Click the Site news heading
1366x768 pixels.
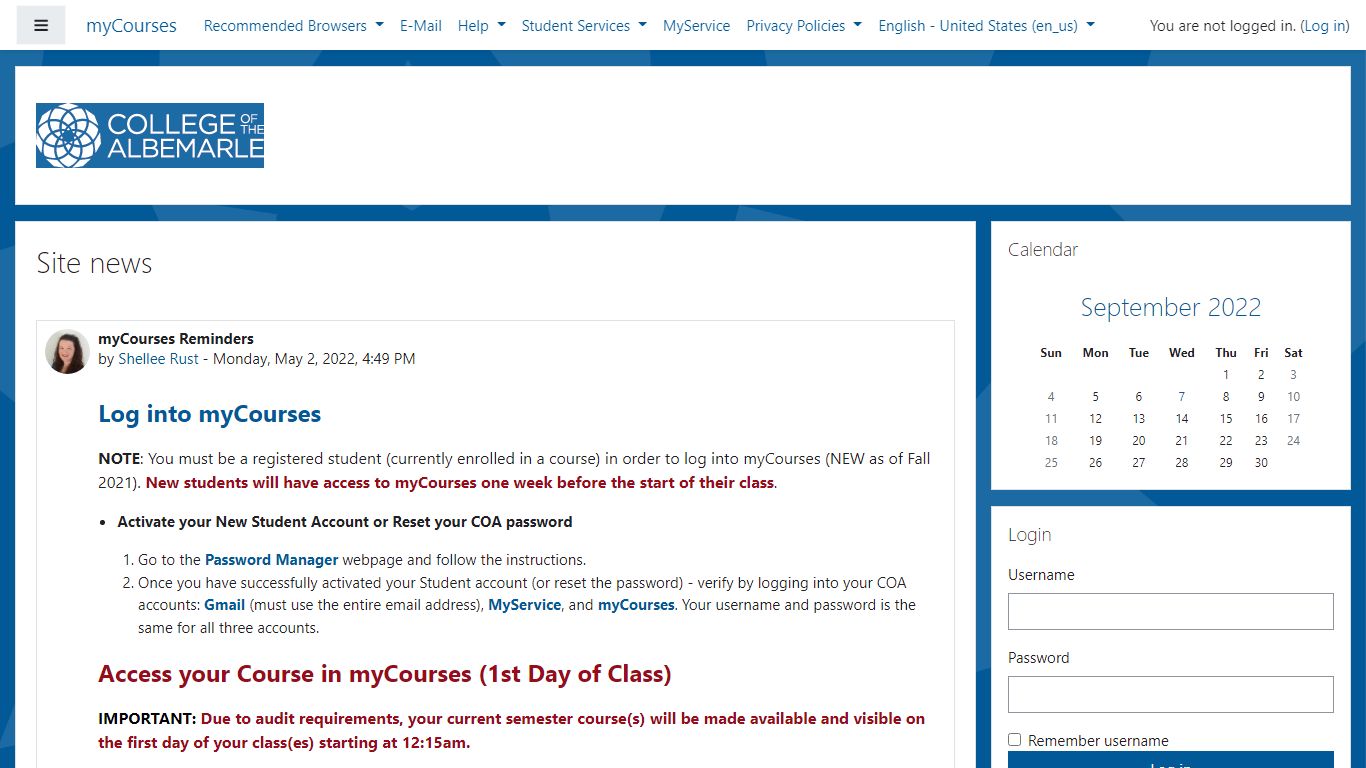pyautogui.click(x=94, y=263)
